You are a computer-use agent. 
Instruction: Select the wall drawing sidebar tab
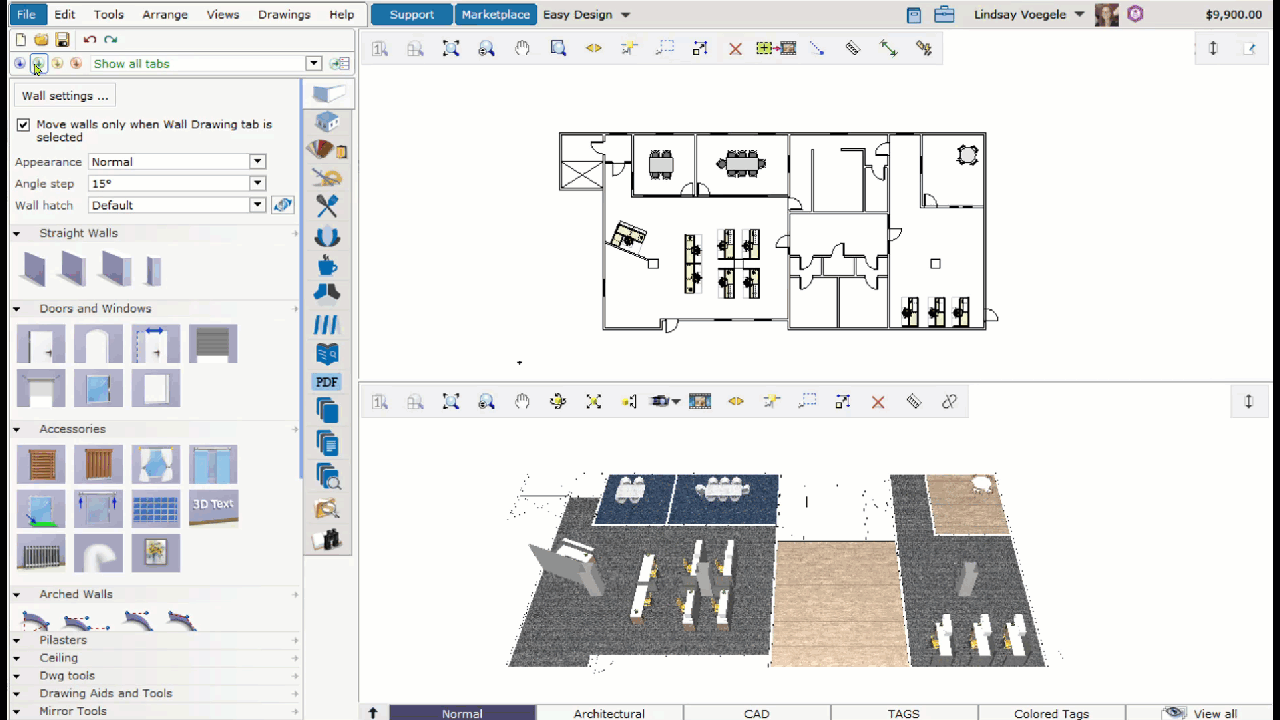(x=327, y=94)
